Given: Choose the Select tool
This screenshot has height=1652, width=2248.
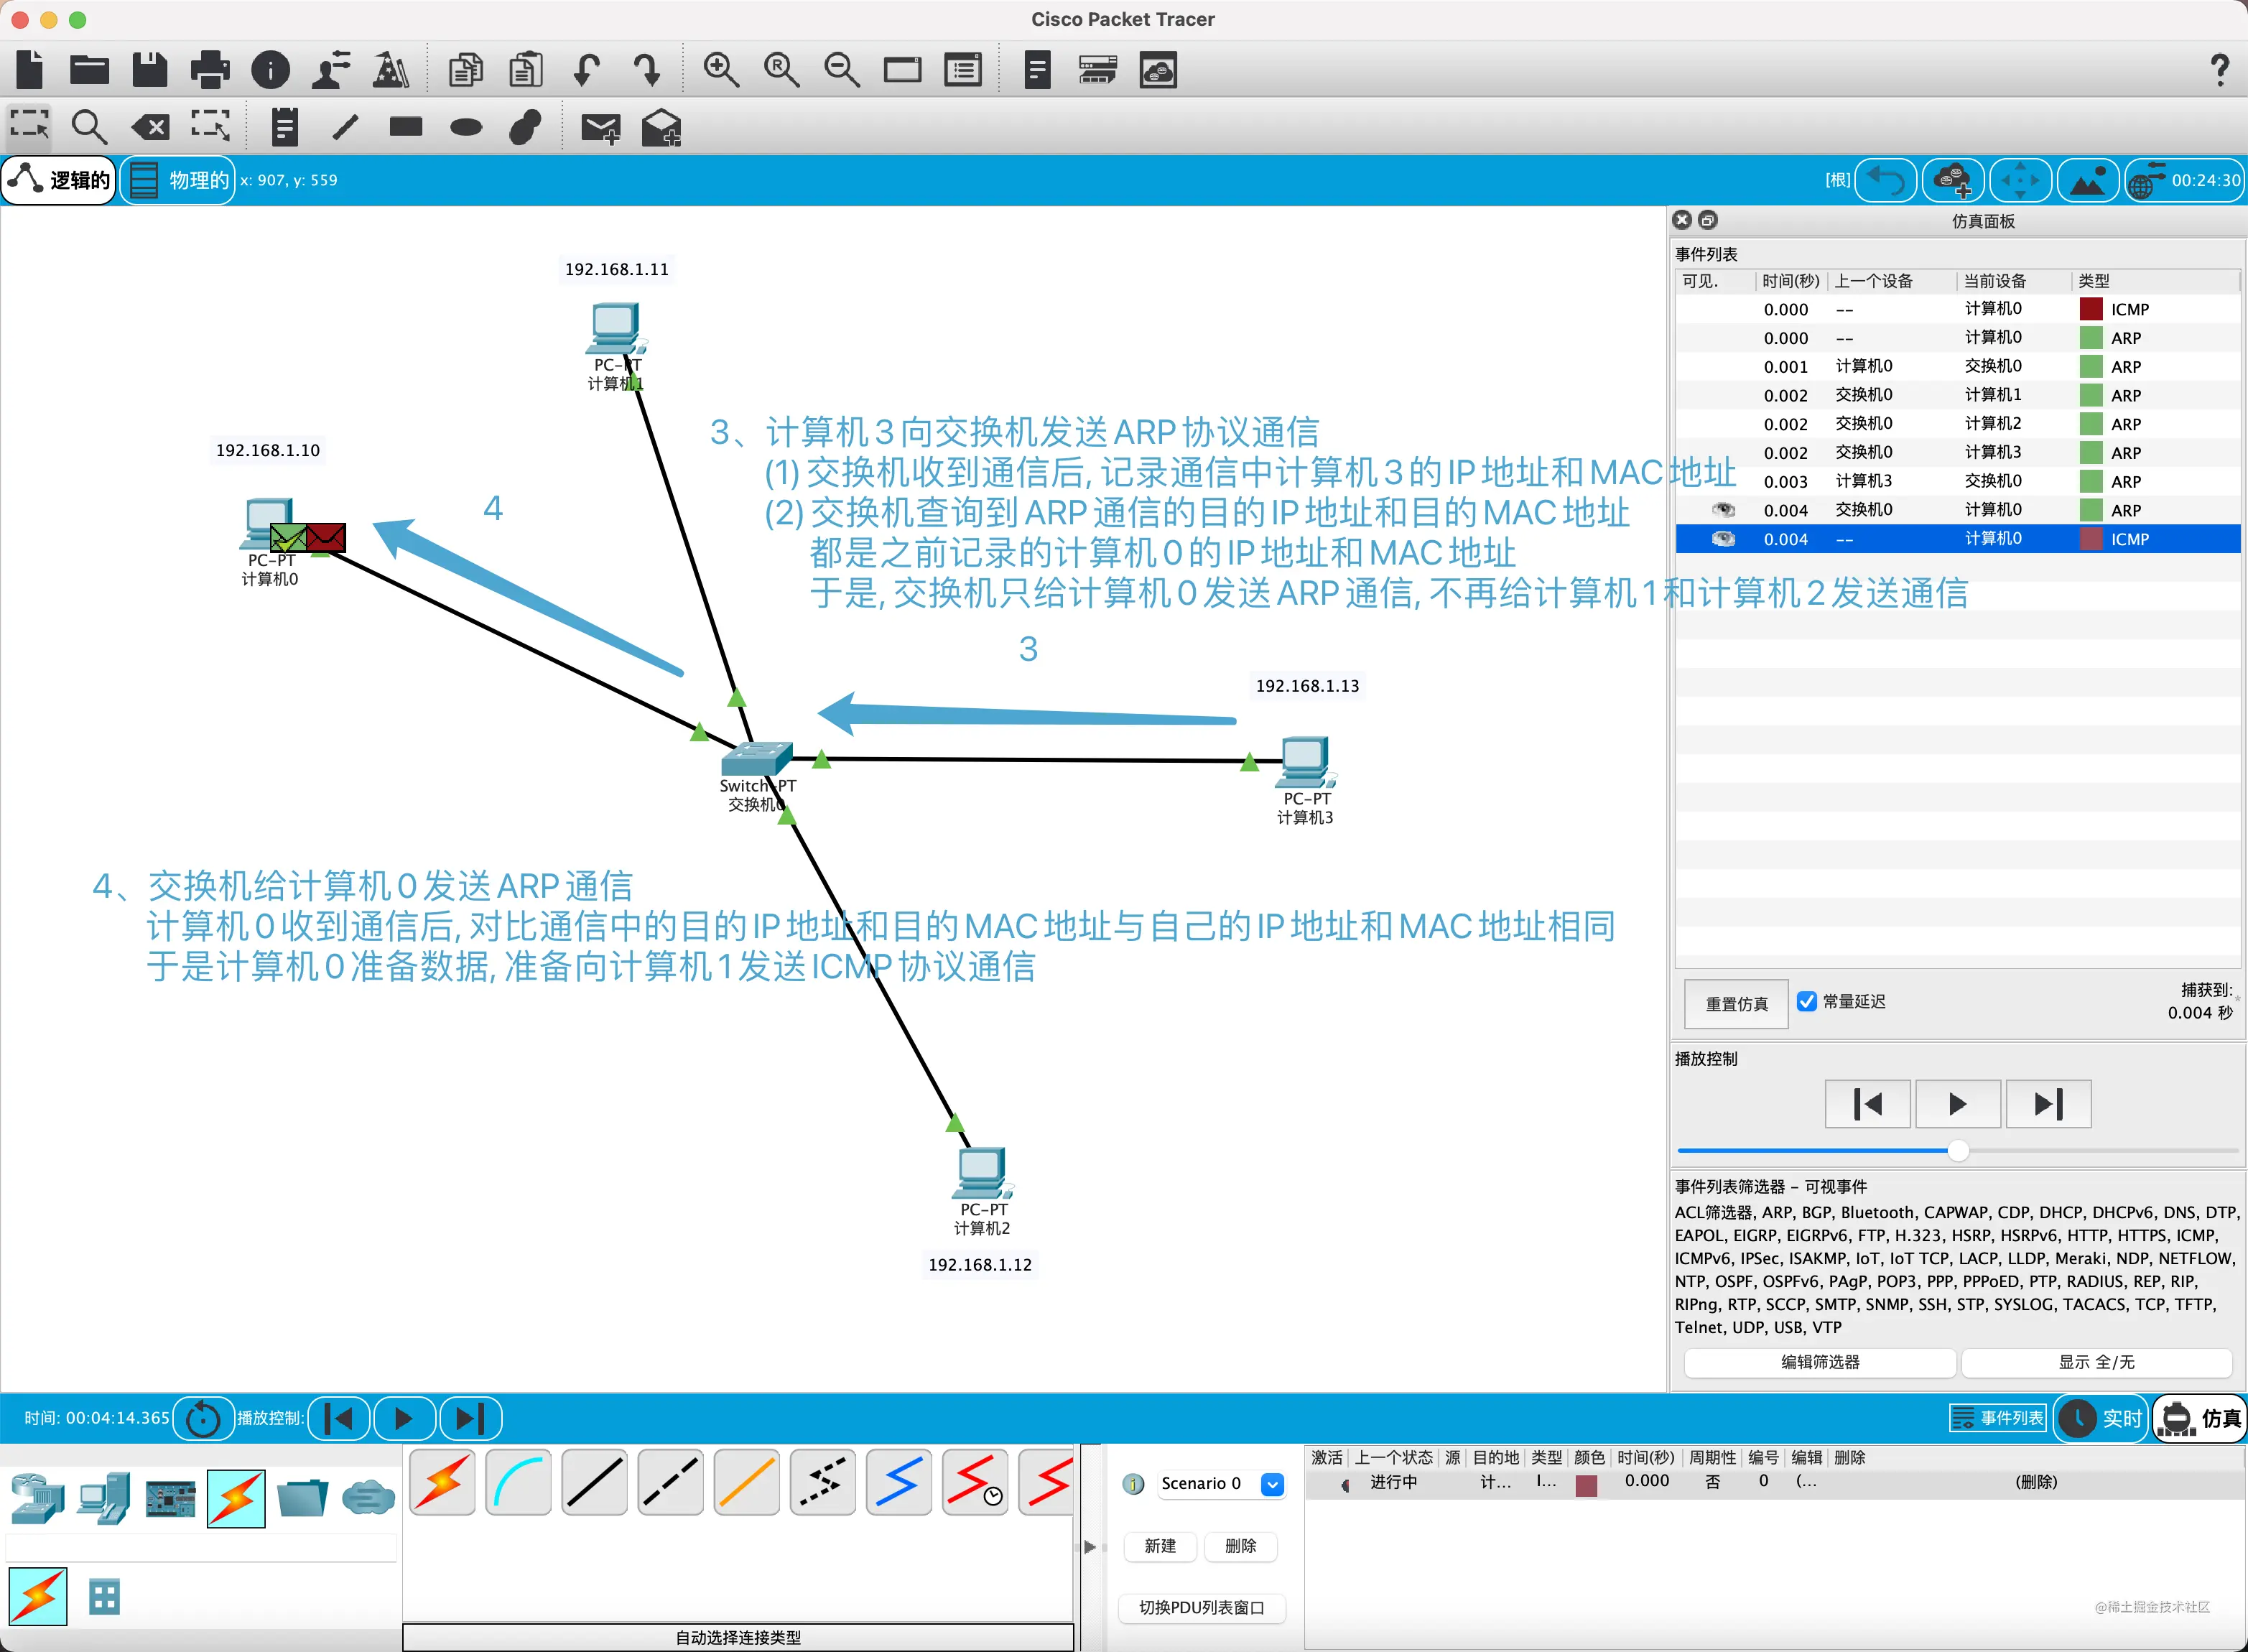Looking at the screenshot, I should coord(30,126).
